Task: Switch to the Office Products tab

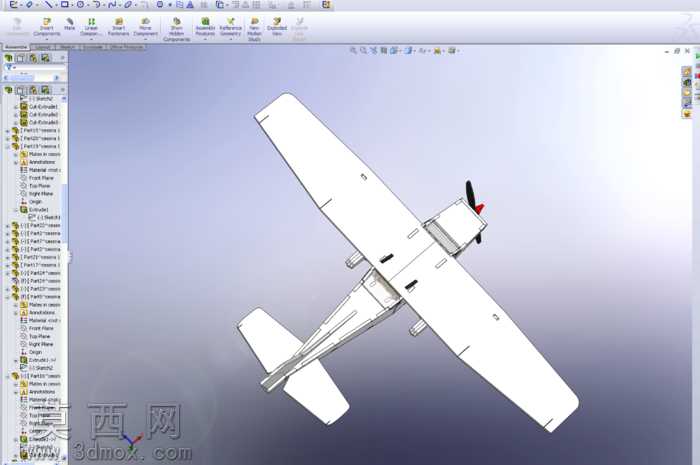Action: click(x=126, y=47)
